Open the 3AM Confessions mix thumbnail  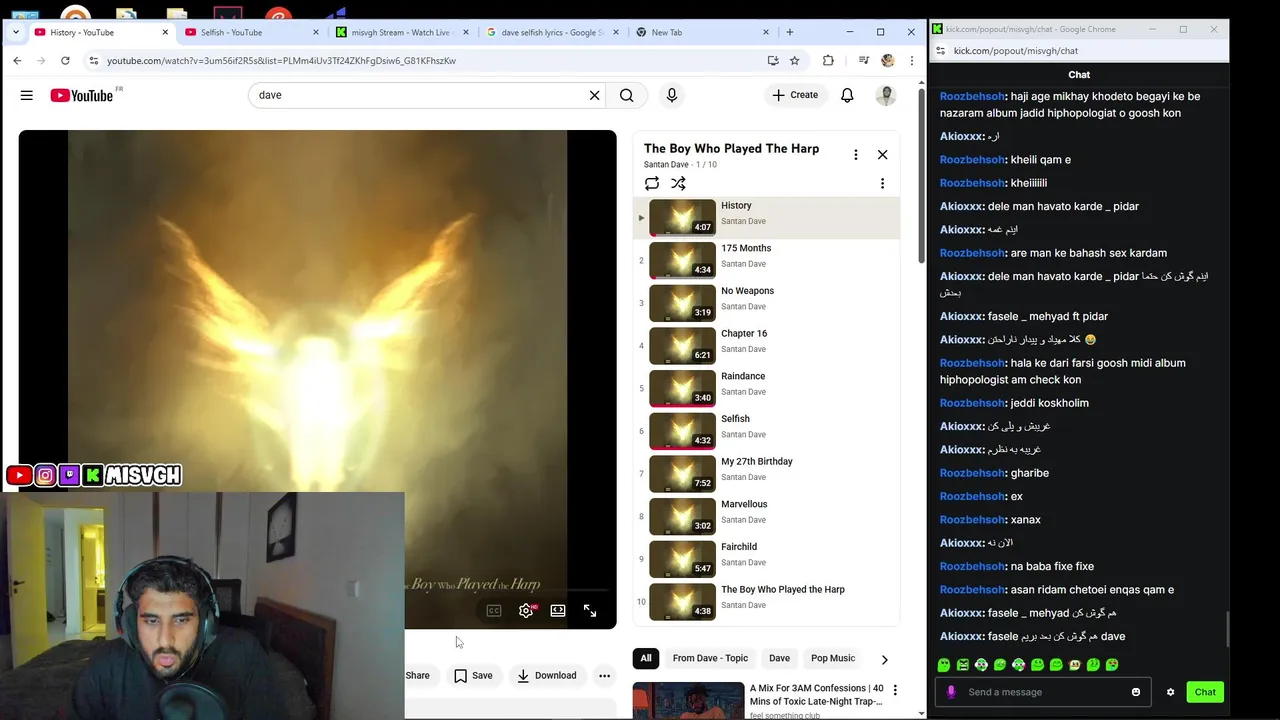(688, 700)
